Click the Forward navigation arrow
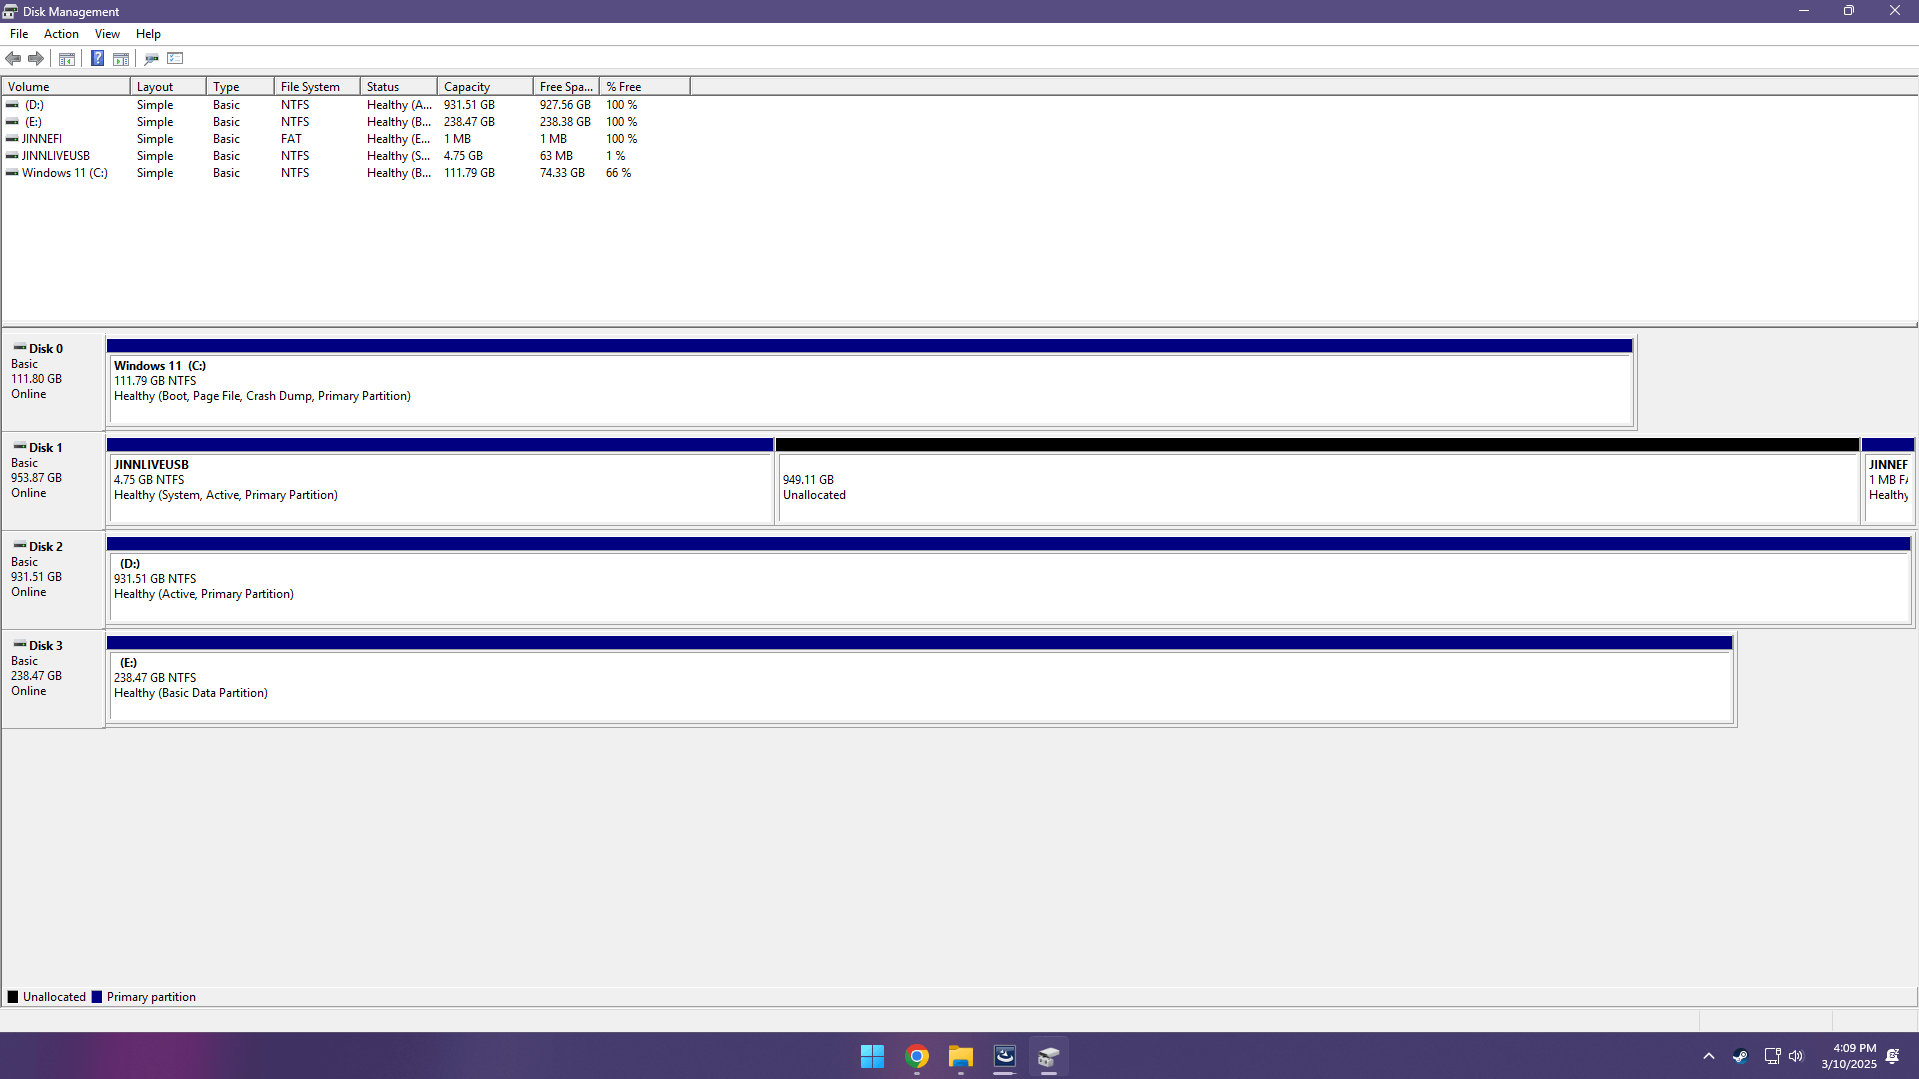Screen dimensions: 1919x1079 click(36, 58)
